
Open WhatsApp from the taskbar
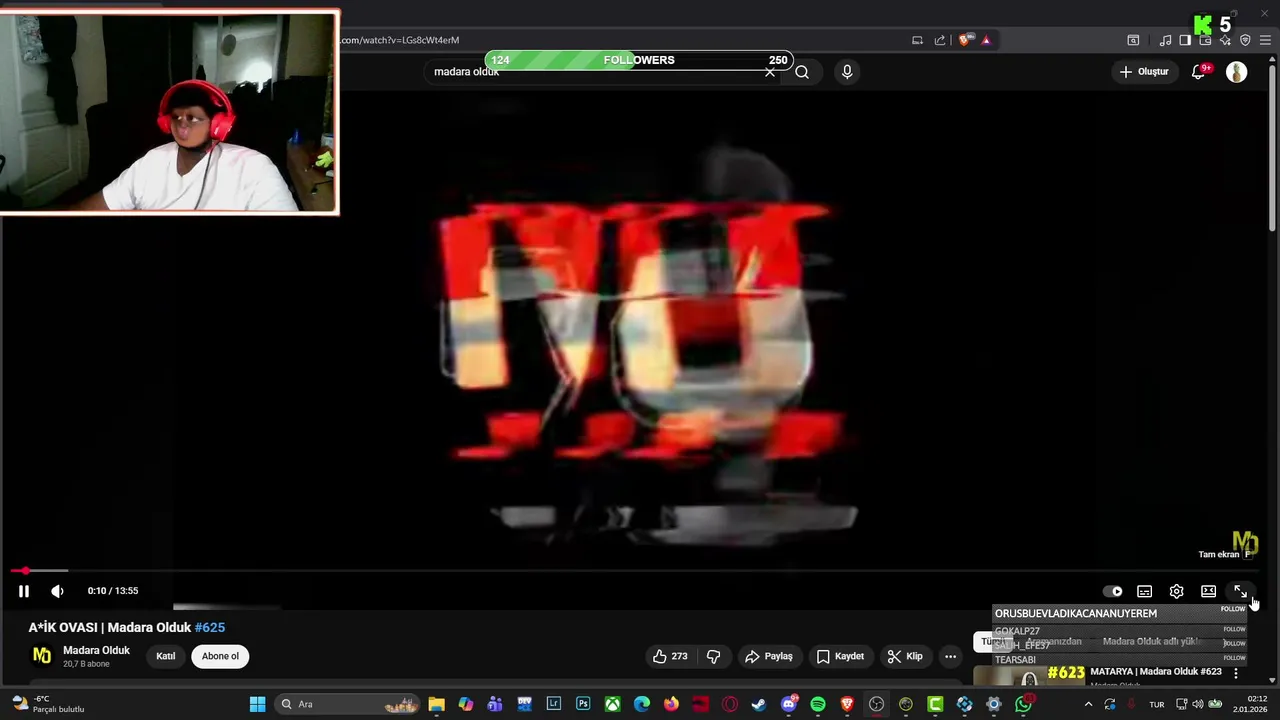[1023, 704]
